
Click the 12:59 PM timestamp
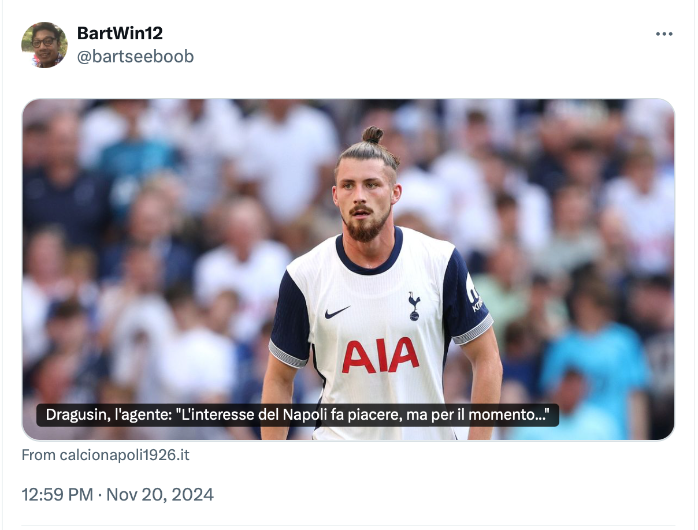click(x=57, y=494)
